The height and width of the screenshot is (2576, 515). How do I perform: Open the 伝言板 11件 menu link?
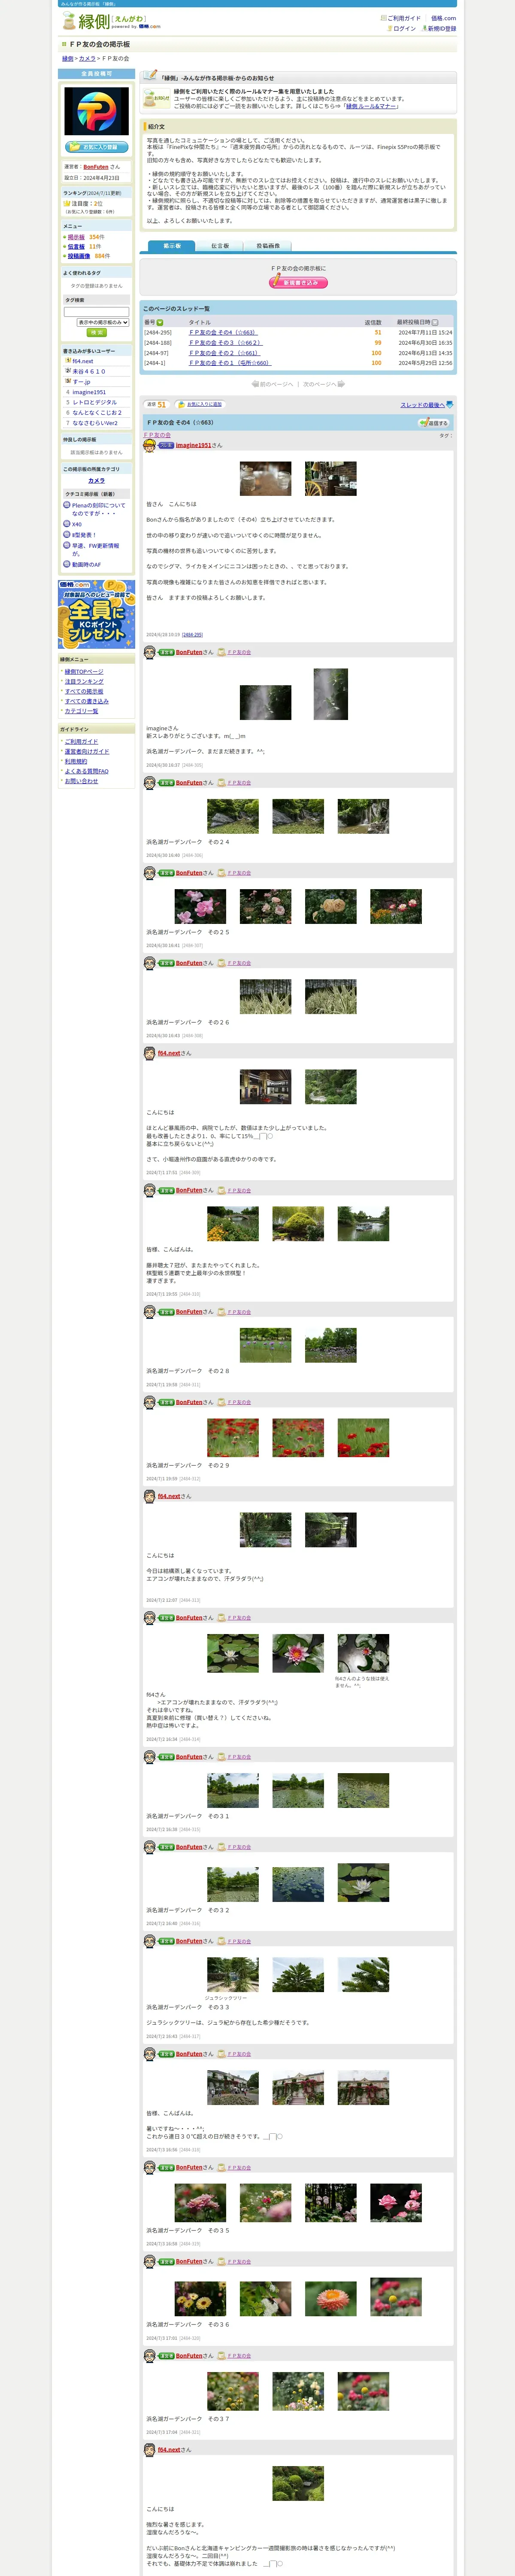(76, 247)
